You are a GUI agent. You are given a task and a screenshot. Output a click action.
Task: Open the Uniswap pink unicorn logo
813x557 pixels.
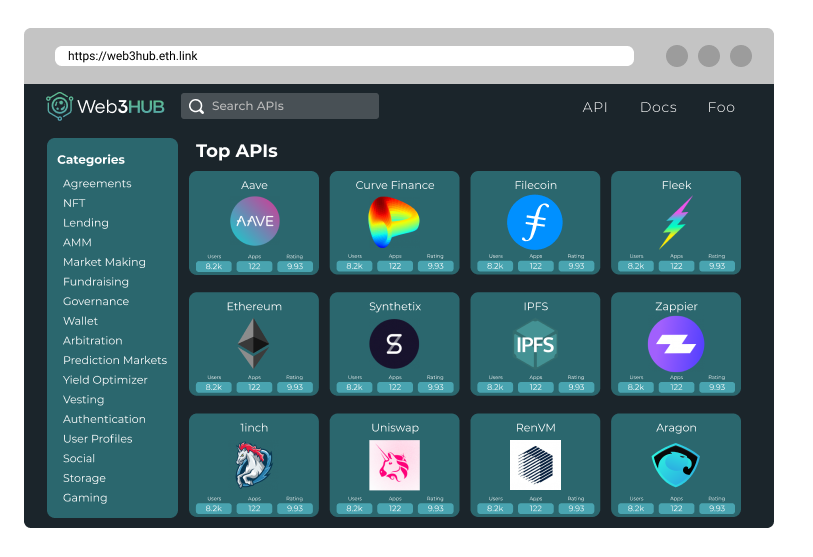point(395,465)
